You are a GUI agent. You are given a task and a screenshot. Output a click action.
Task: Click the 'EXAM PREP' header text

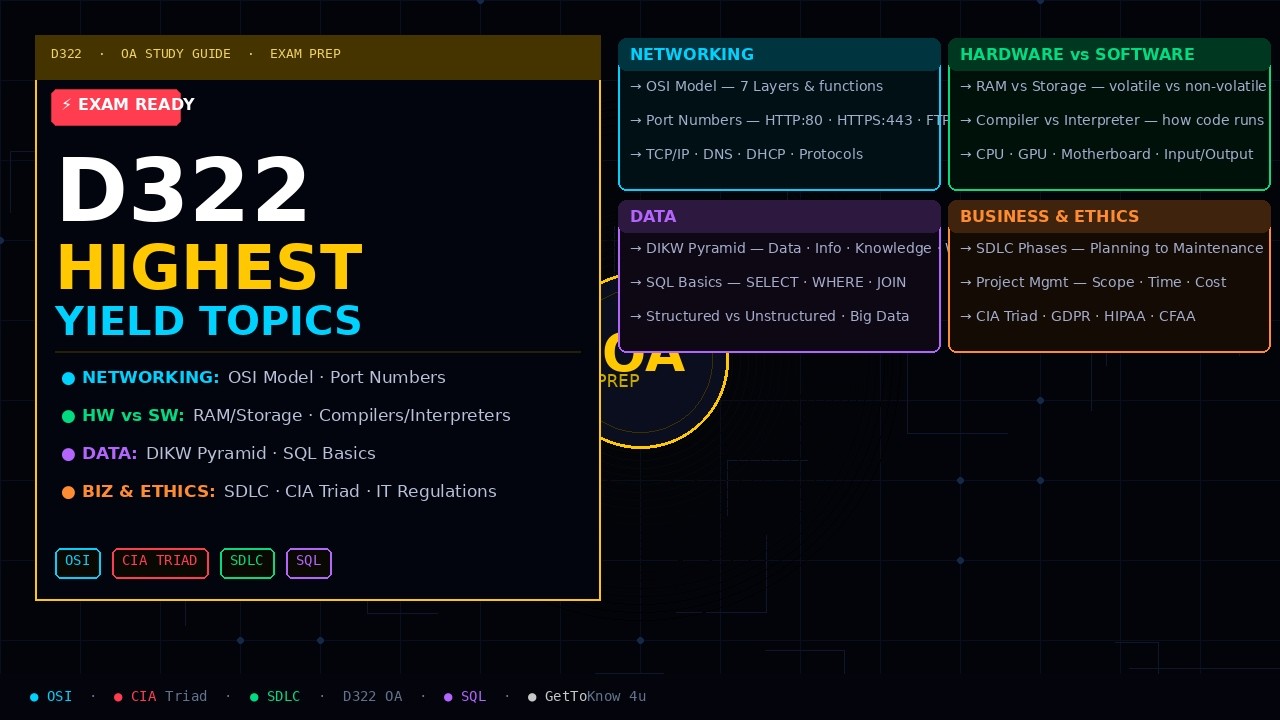tap(305, 54)
